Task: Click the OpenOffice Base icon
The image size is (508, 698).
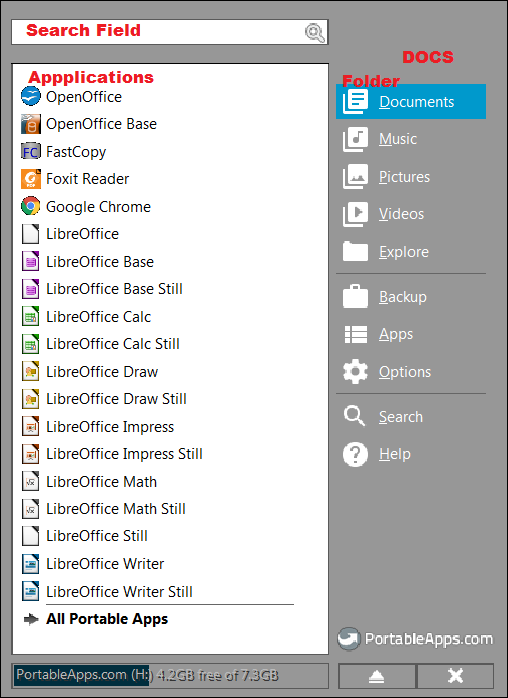Action: (31, 124)
